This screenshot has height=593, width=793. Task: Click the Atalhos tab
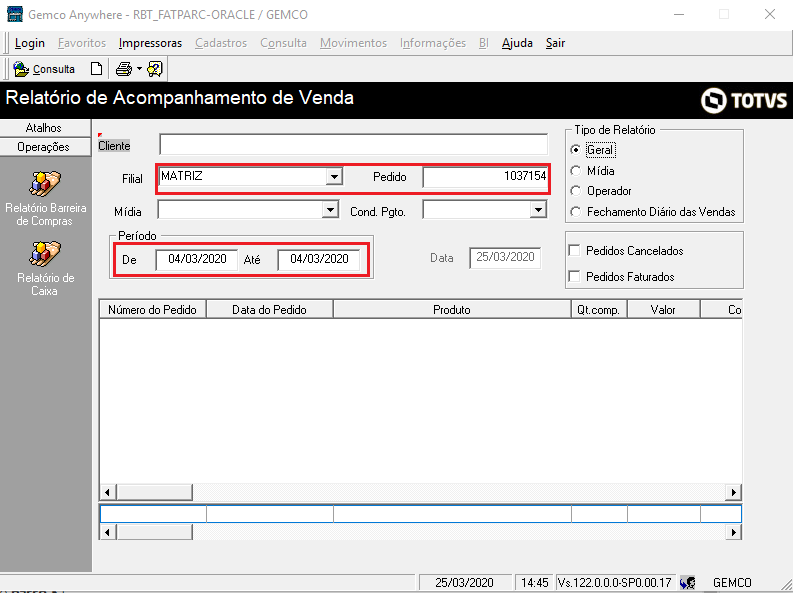click(45, 128)
